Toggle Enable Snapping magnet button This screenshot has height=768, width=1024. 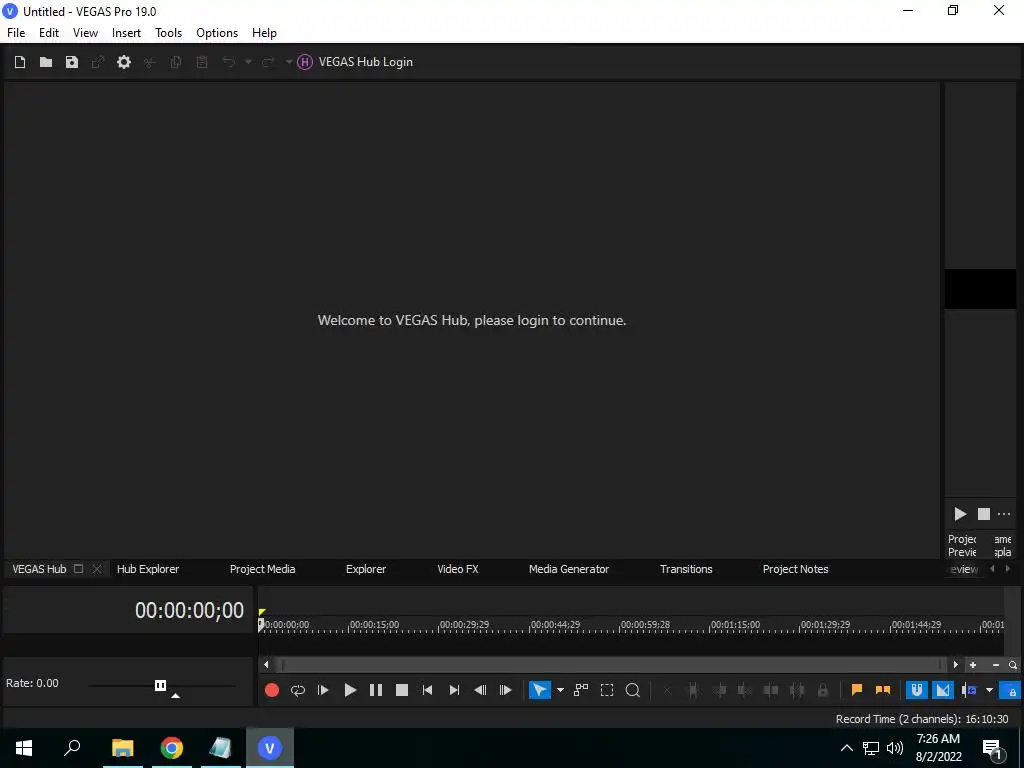point(916,690)
